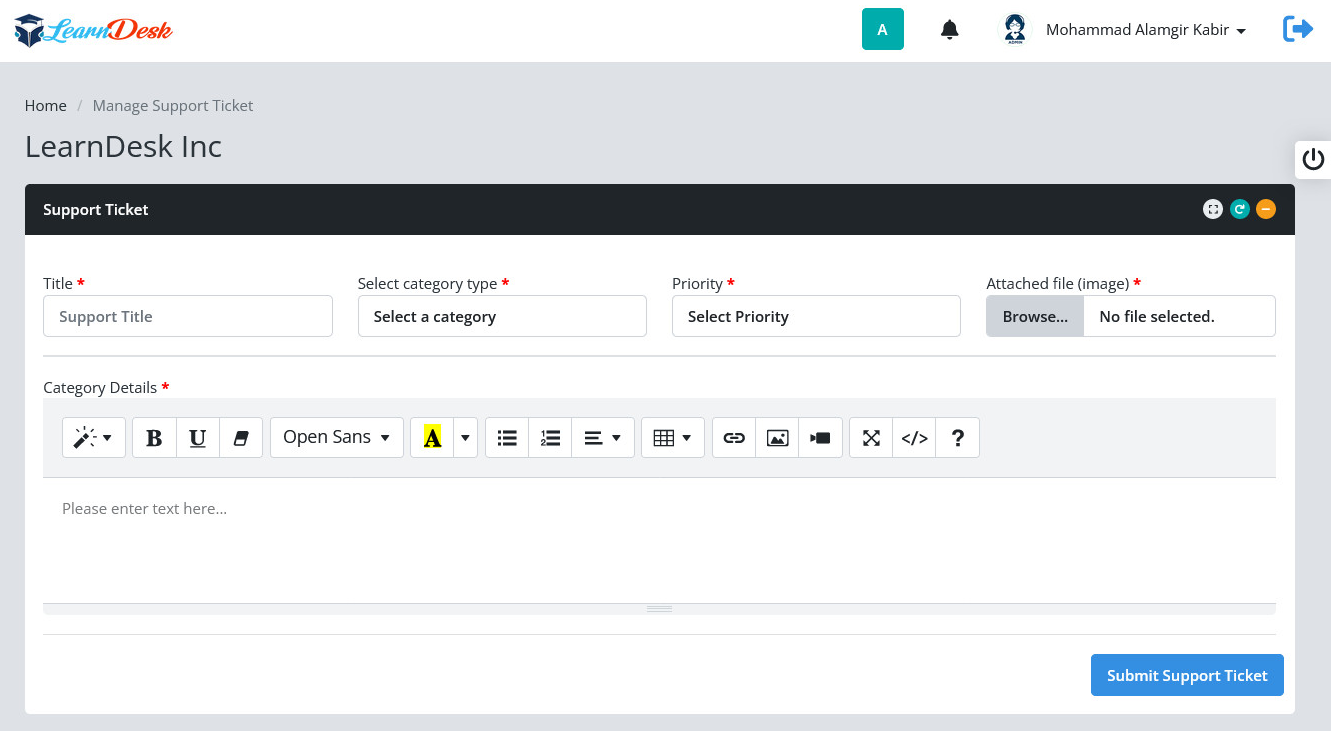Toggle bold formatting
Viewport: 1331px width, 731px height.
click(x=154, y=438)
